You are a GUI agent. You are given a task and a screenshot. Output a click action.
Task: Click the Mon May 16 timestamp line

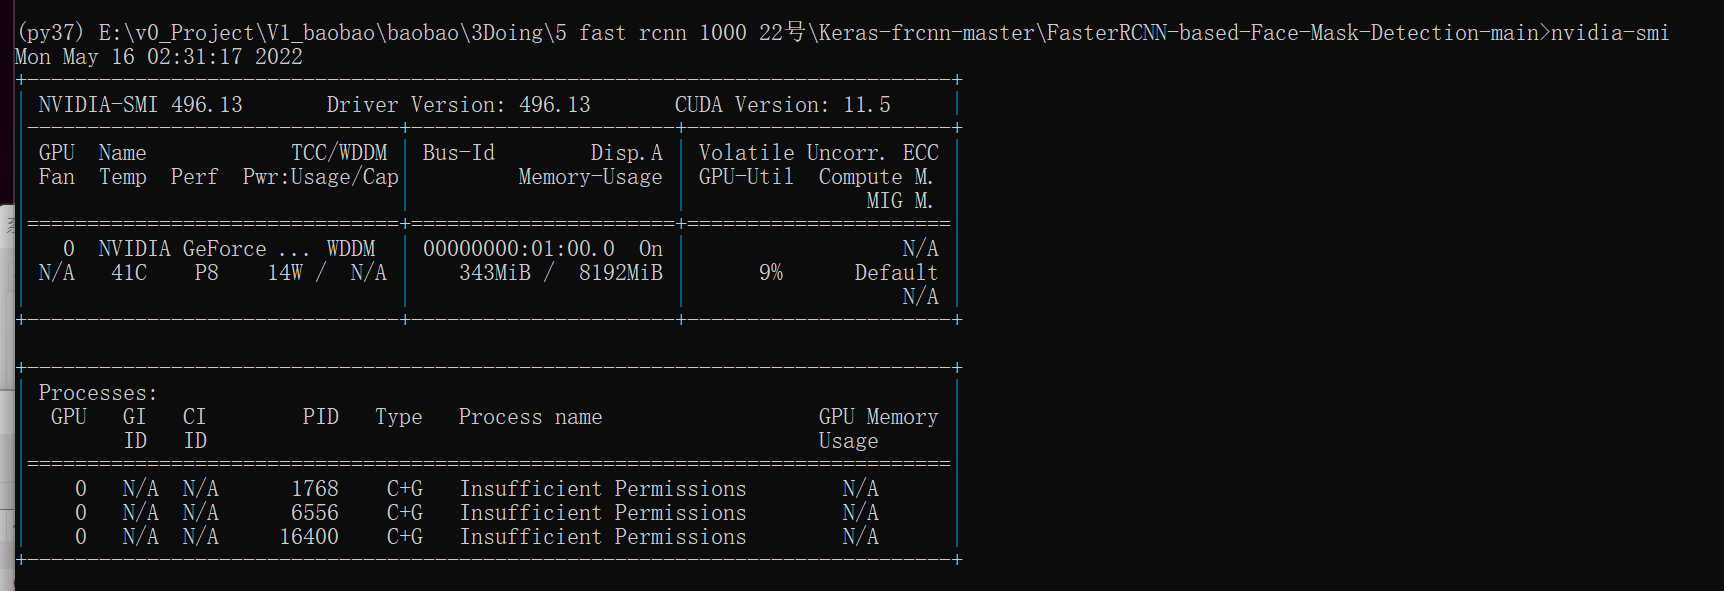(x=158, y=57)
